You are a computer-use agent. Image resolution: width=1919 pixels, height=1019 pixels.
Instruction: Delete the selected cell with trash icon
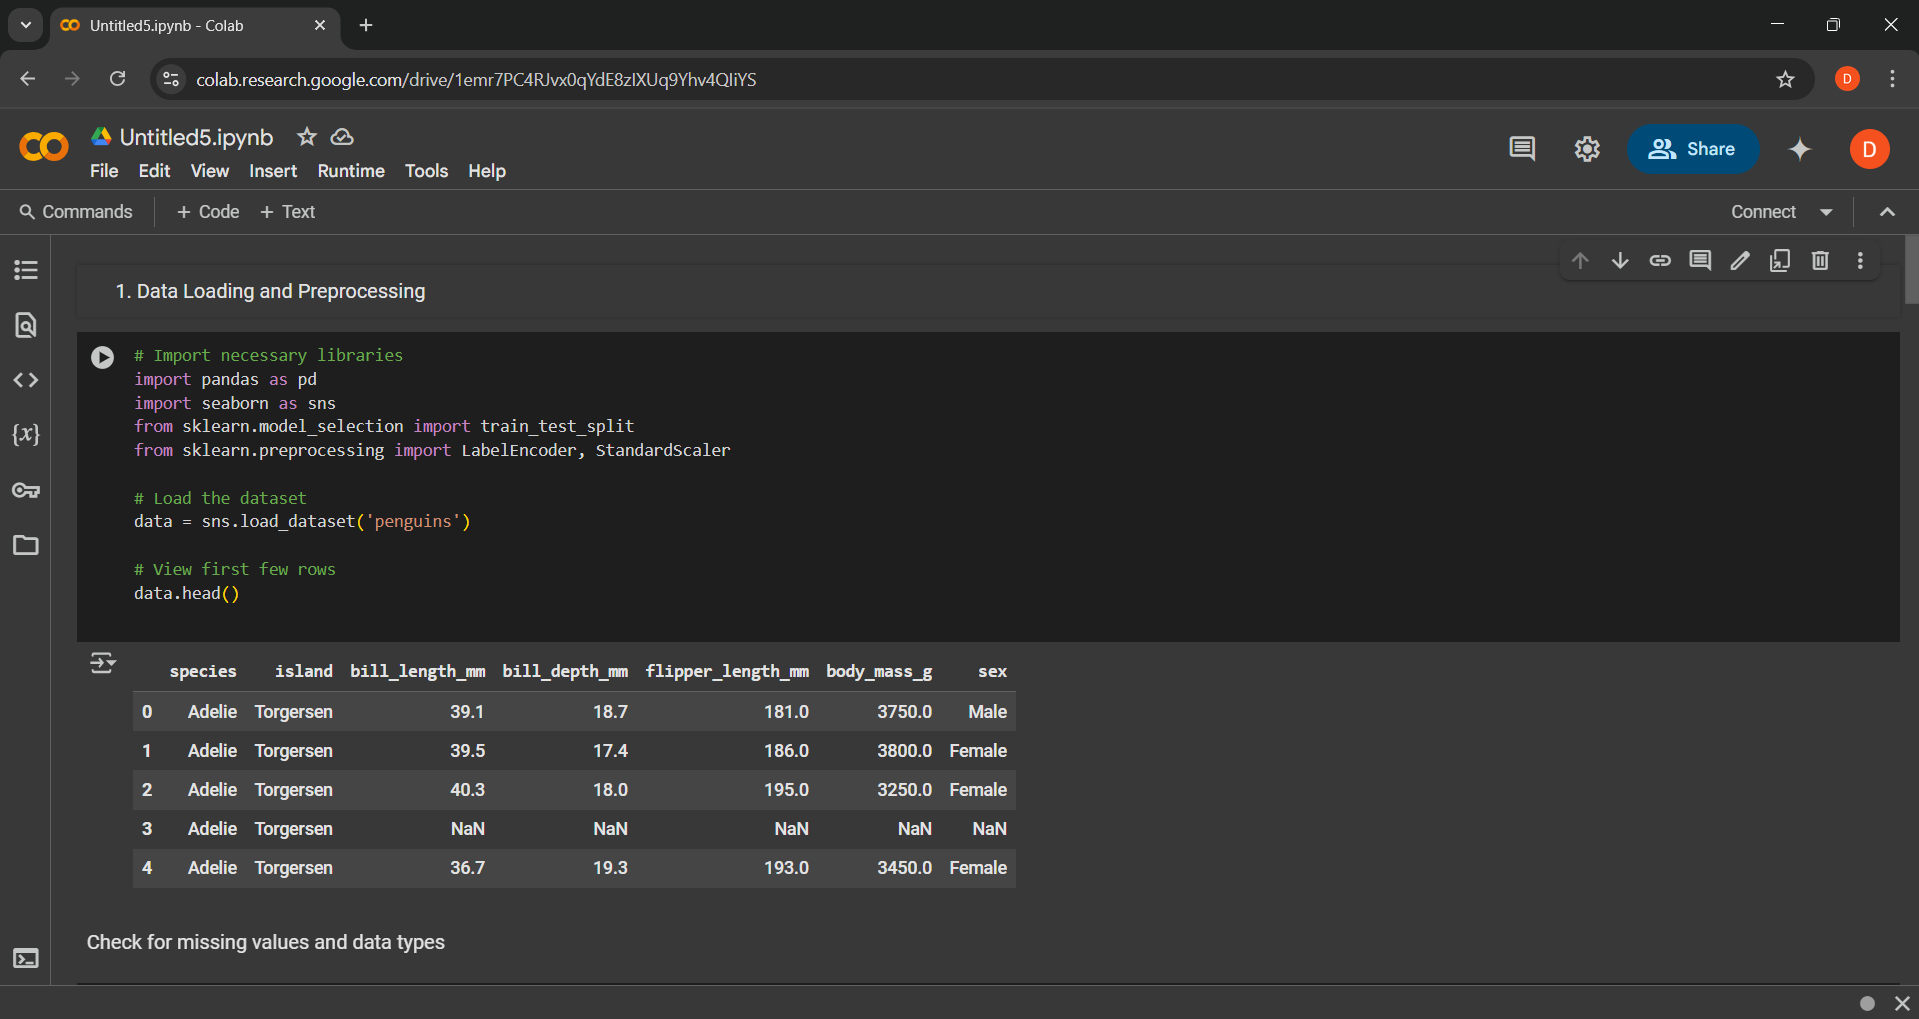click(x=1820, y=261)
